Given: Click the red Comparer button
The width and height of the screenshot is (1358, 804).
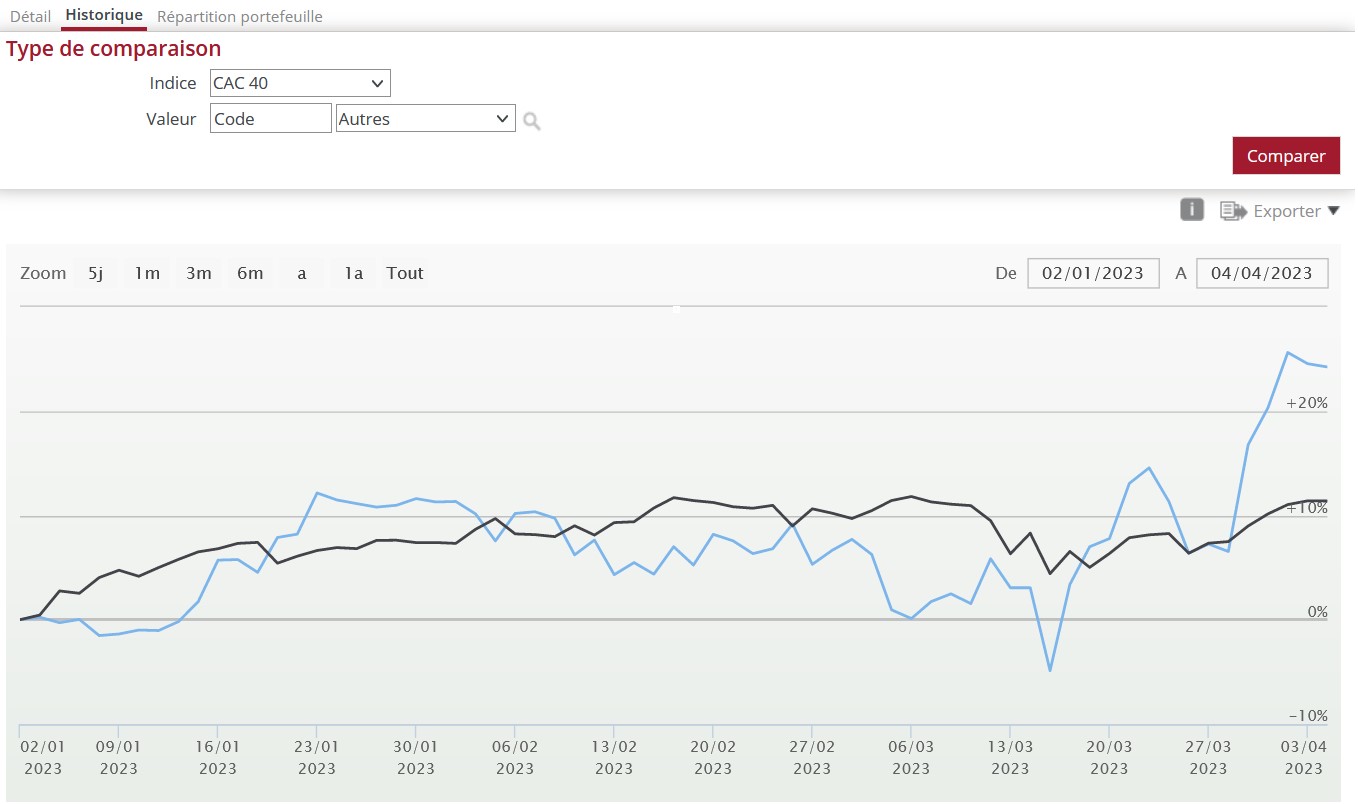Looking at the screenshot, I should click(1286, 156).
